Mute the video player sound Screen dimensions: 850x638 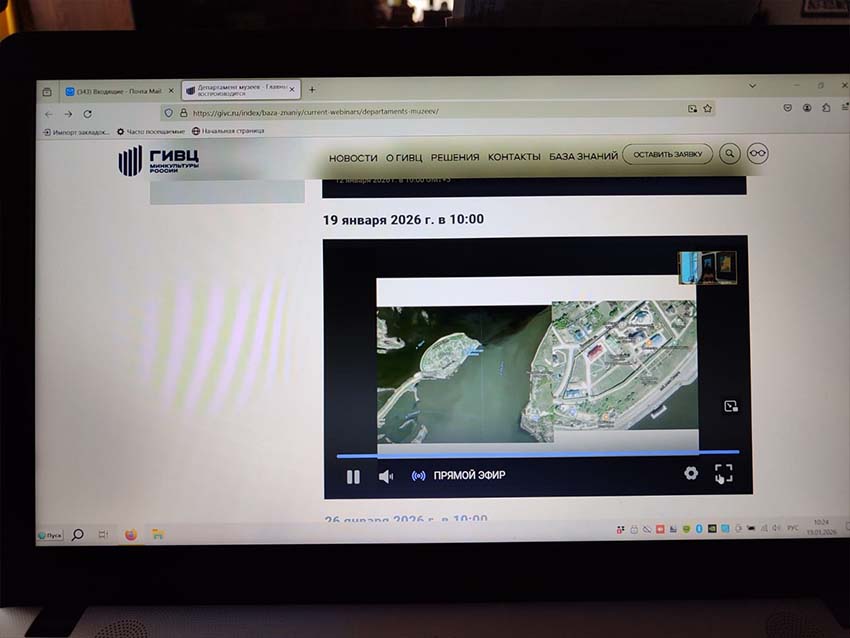coord(385,476)
